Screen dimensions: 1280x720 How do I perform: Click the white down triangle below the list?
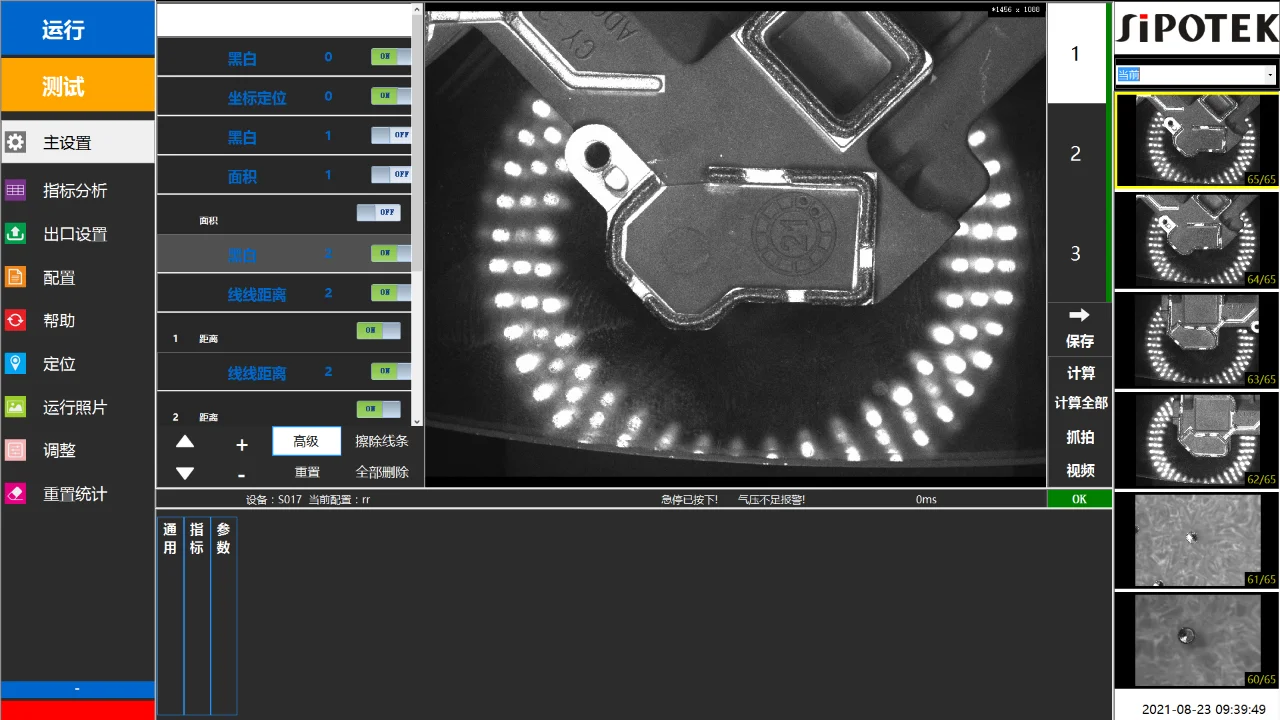185,473
